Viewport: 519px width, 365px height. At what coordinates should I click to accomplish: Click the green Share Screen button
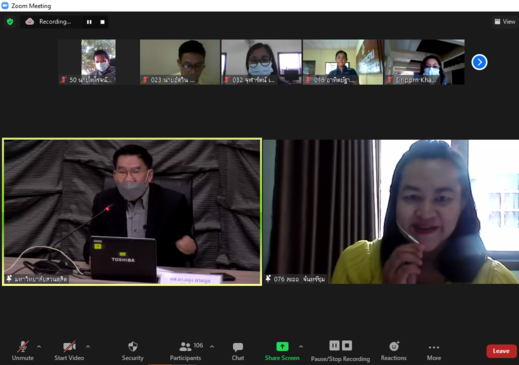[x=282, y=351]
